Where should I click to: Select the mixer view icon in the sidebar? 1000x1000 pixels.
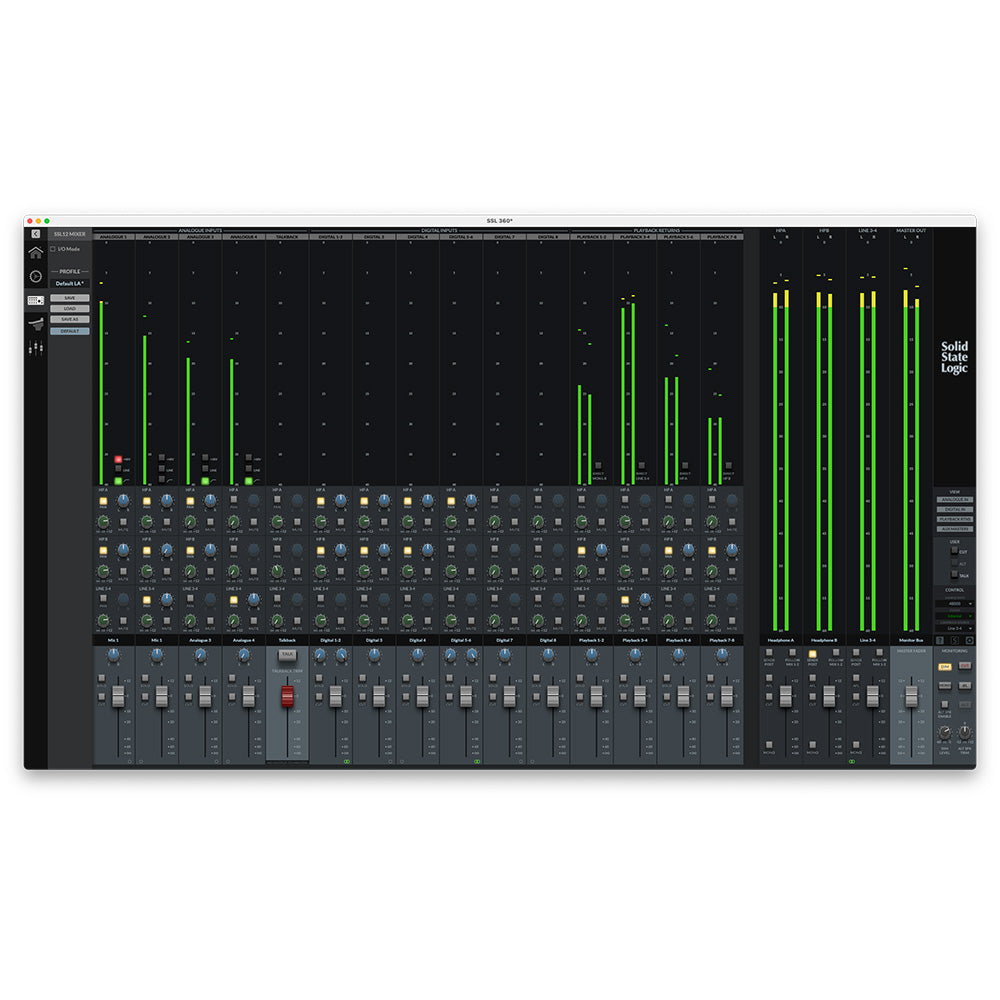36,300
